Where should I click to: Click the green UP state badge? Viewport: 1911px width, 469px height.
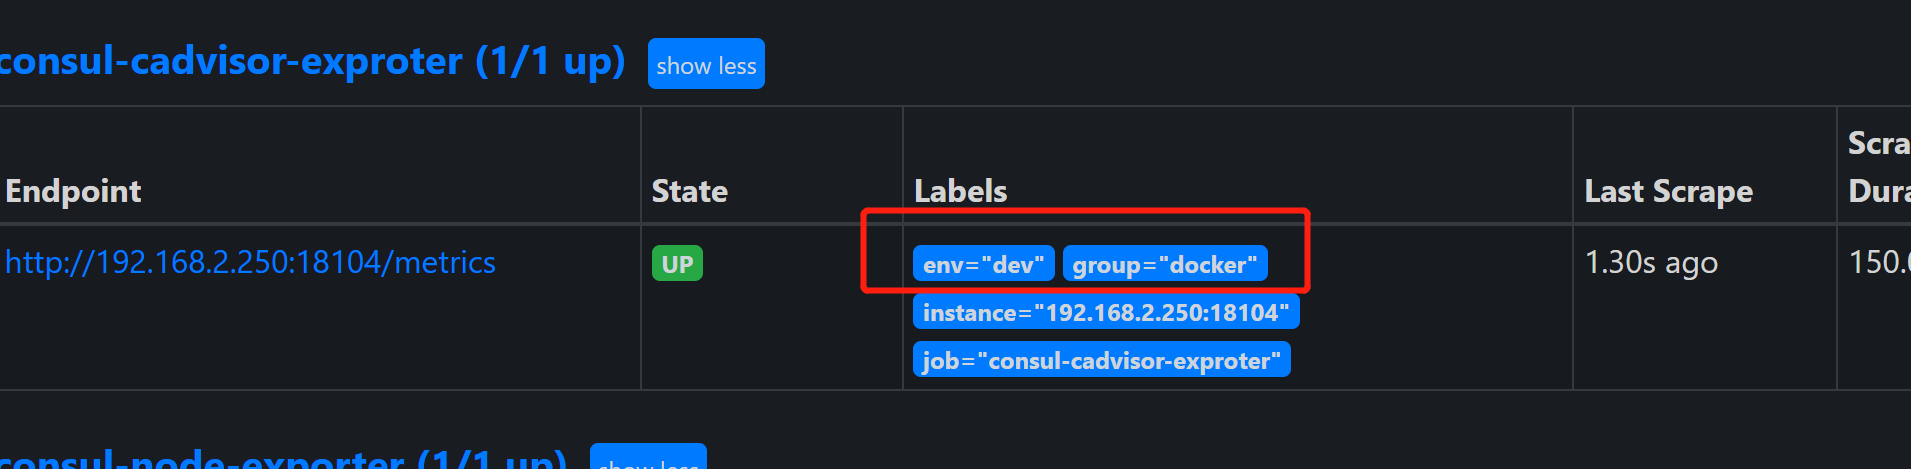tap(677, 264)
